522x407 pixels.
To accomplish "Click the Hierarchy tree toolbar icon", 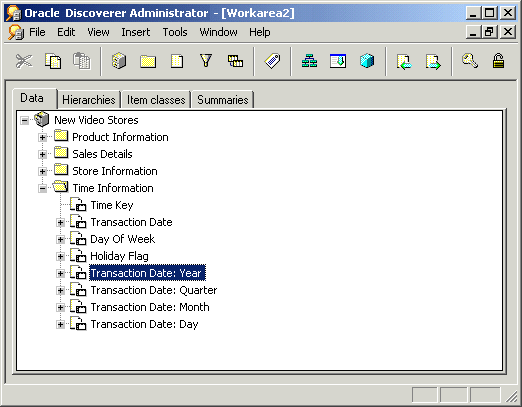I will [x=309, y=61].
